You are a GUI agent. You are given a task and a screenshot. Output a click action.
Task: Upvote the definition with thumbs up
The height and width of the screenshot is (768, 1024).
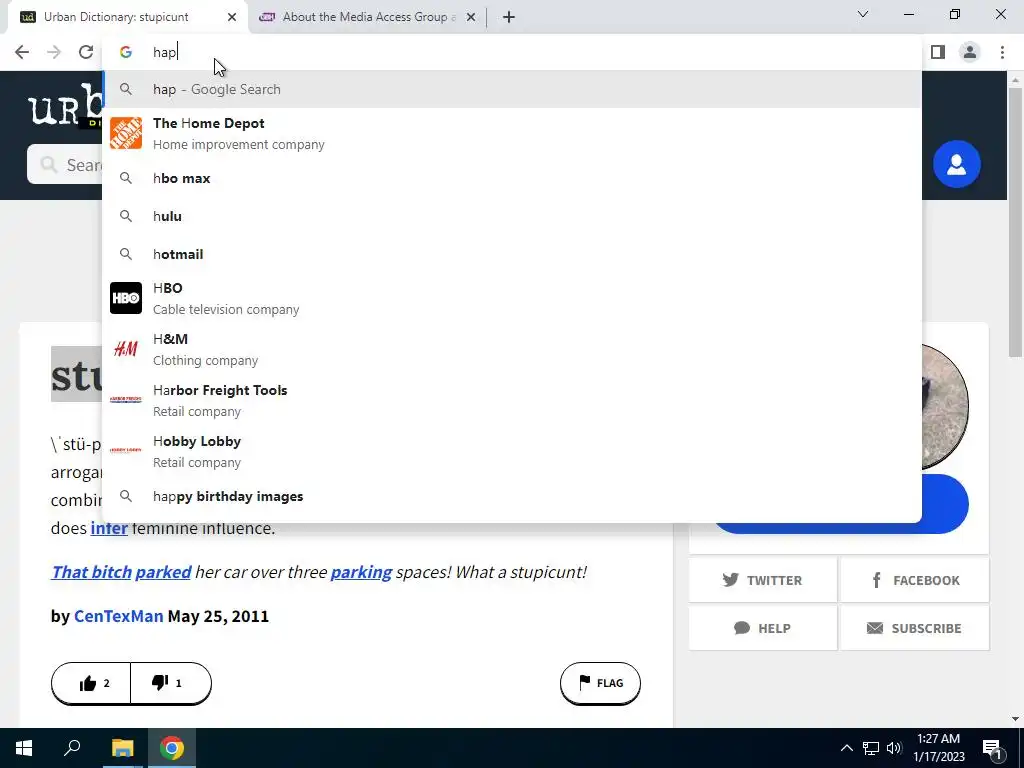[91, 683]
